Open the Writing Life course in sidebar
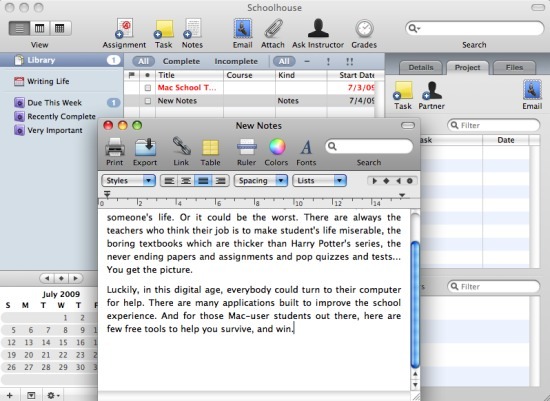The height and width of the screenshot is (401, 550). coord(48,81)
